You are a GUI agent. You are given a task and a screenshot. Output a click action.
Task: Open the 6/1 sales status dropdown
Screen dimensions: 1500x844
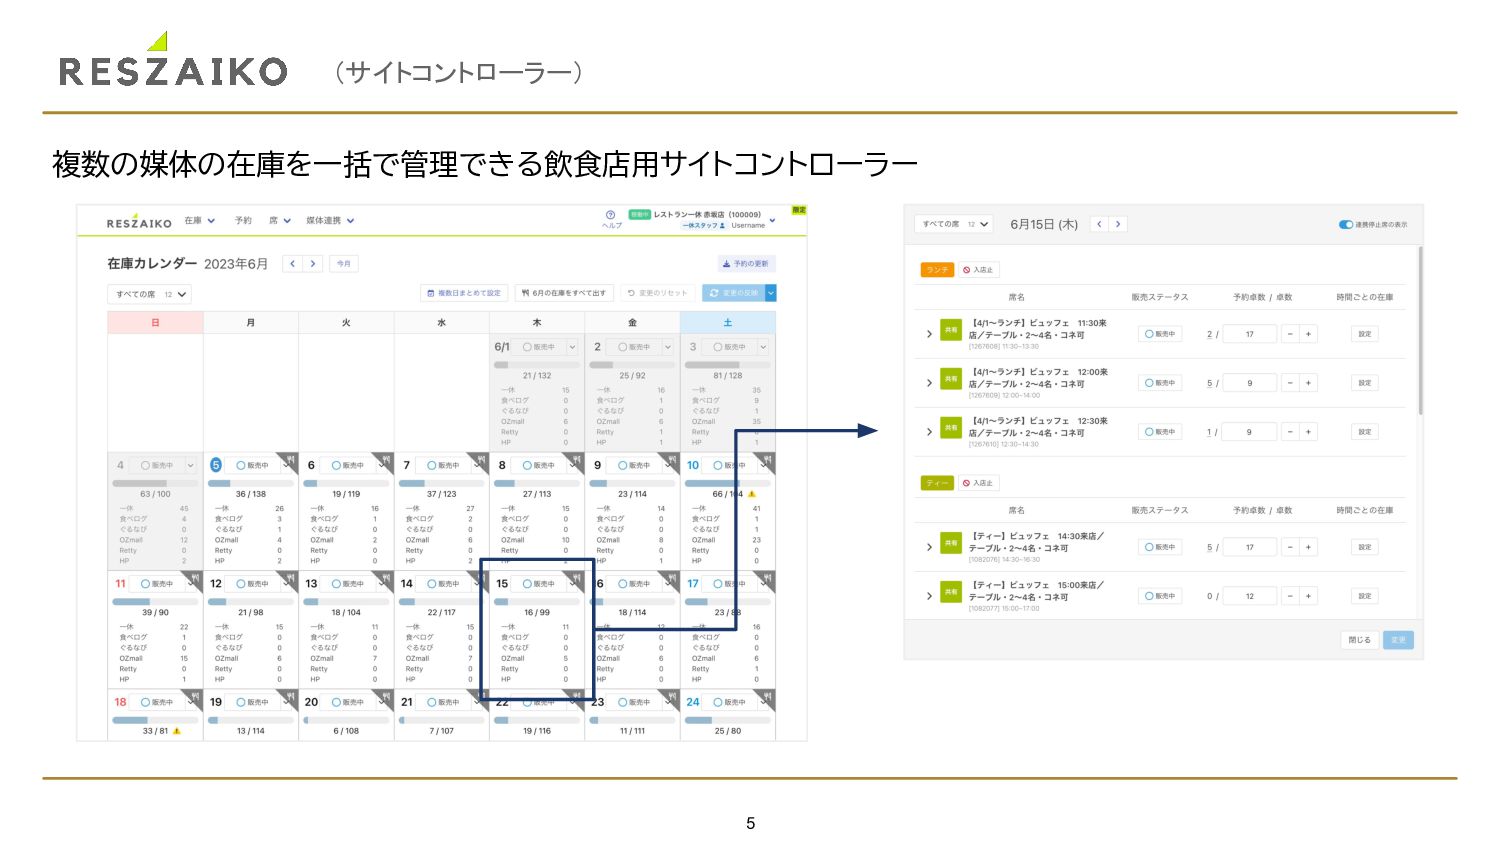[572, 347]
